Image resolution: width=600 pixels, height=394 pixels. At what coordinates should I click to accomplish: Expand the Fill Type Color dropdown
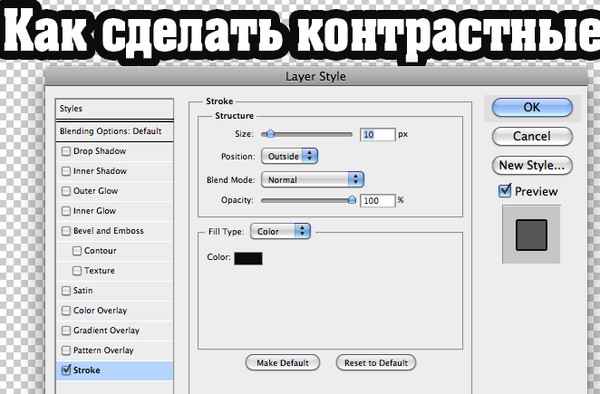pyautogui.click(x=280, y=231)
